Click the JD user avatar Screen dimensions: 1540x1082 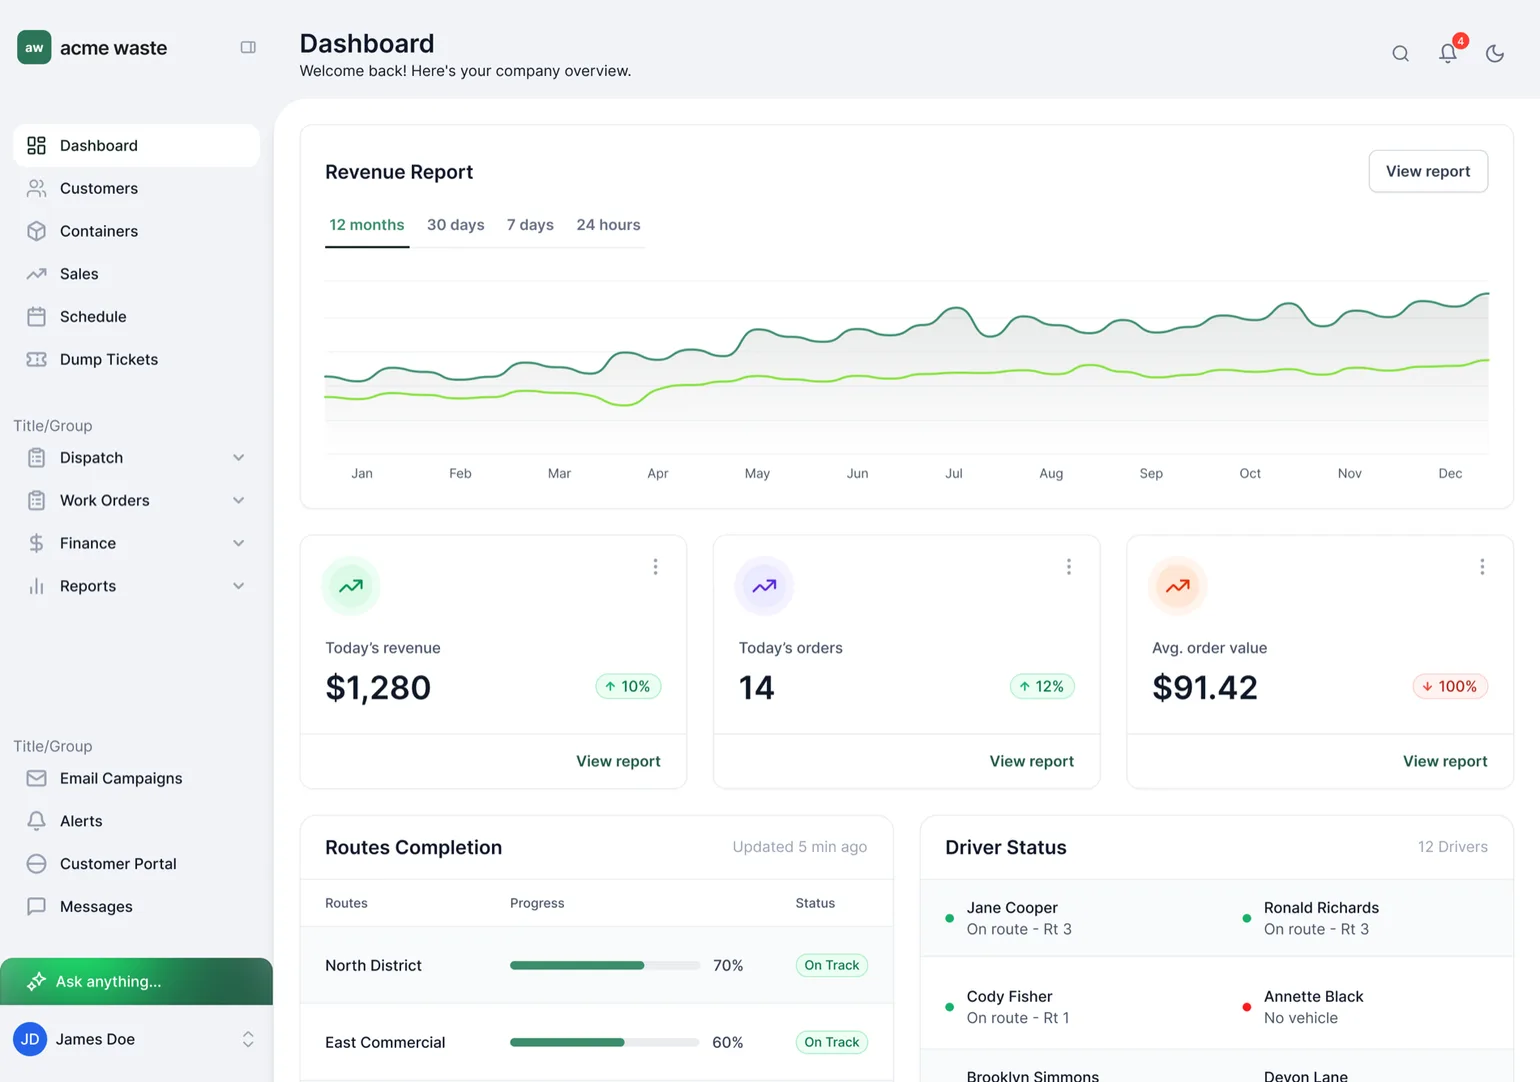pos(30,1039)
